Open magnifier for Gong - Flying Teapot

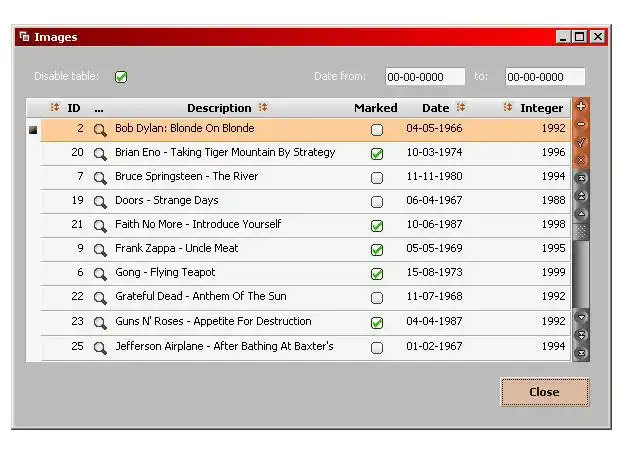point(100,274)
